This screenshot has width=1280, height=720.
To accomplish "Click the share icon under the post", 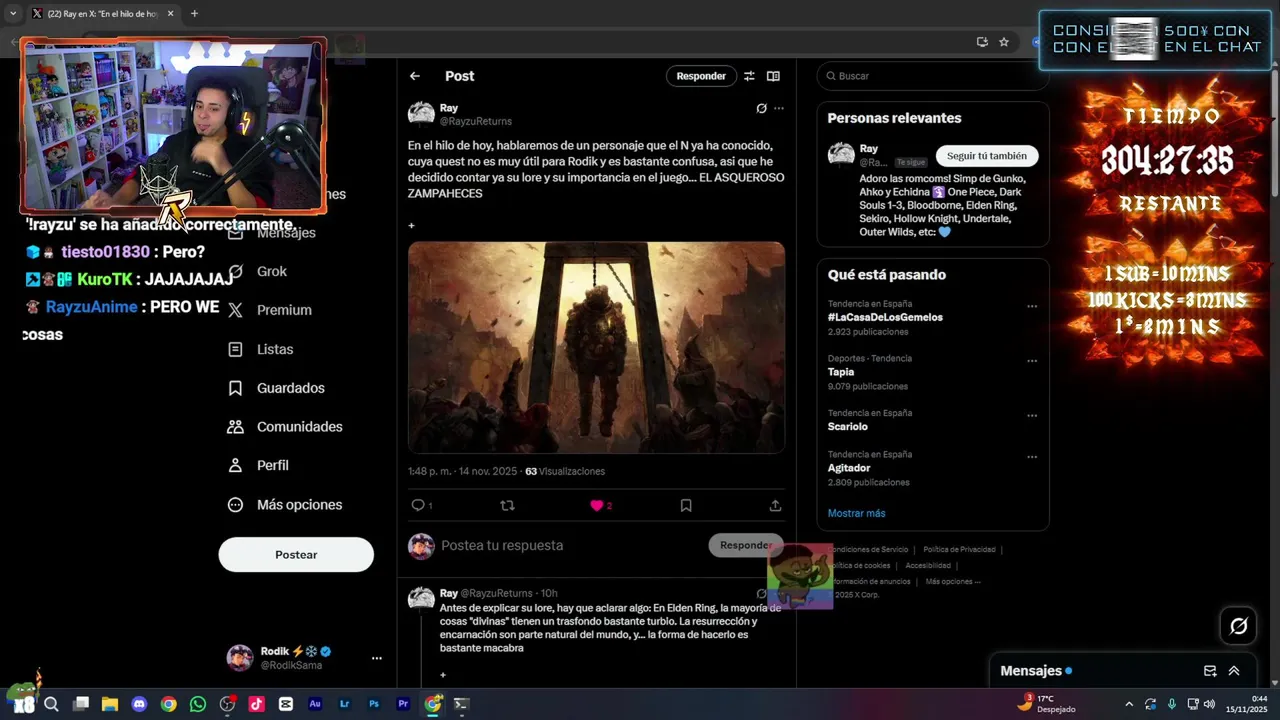I will [775, 505].
